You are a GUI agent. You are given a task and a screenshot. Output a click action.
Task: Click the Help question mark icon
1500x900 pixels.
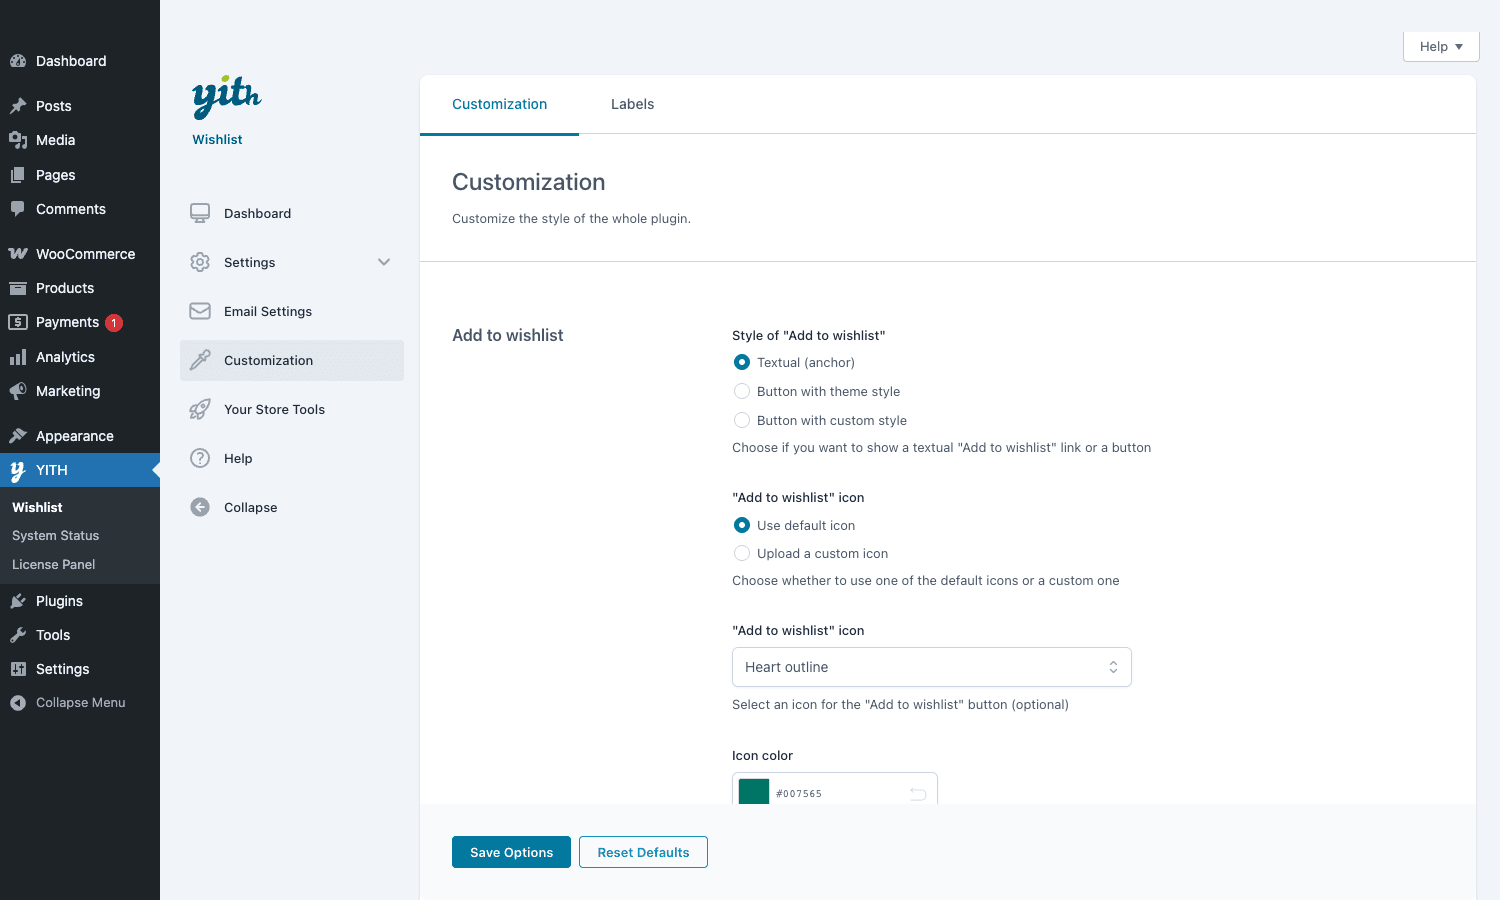tap(200, 458)
